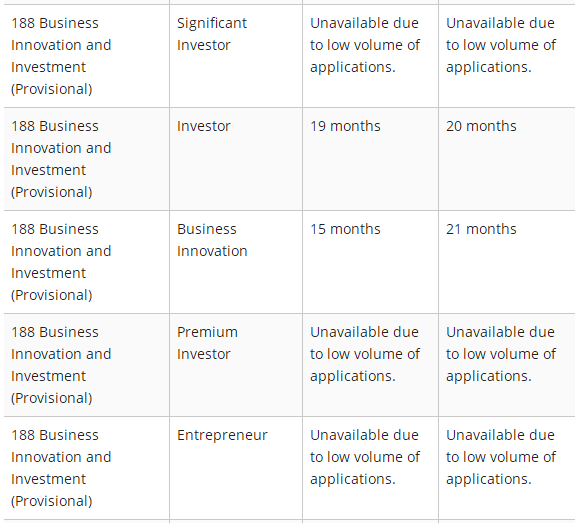
Task: Select the 15 months cell
Action: coord(370,262)
